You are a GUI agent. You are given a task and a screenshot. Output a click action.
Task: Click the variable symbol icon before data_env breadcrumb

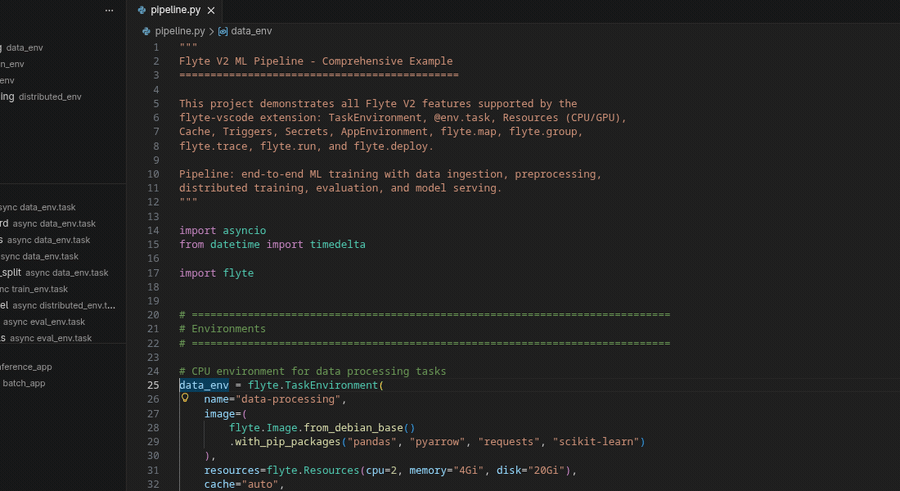(x=223, y=31)
